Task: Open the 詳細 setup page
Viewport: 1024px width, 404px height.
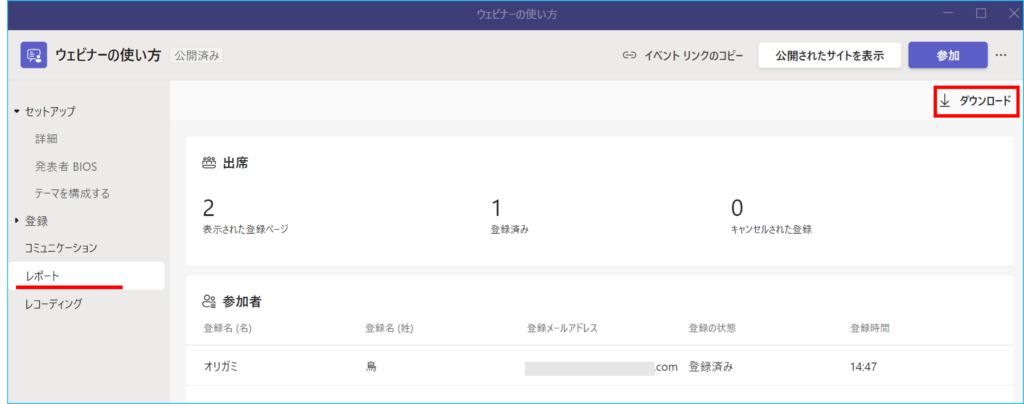Action: 46,138
